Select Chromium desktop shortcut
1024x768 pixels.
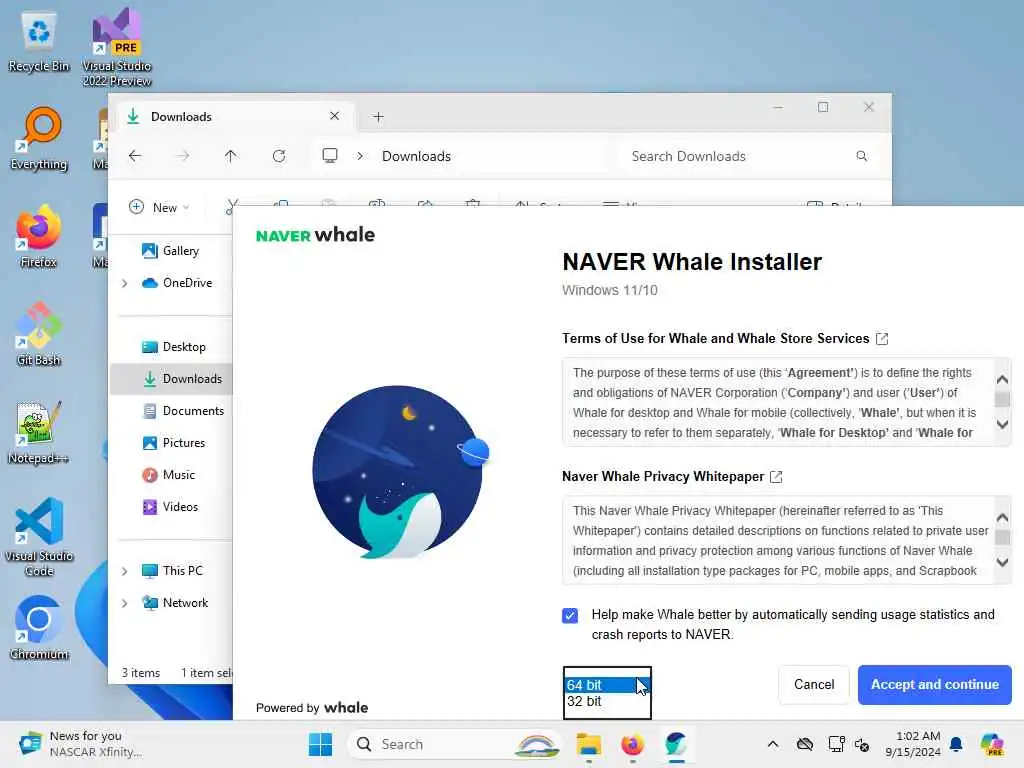tap(39, 628)
